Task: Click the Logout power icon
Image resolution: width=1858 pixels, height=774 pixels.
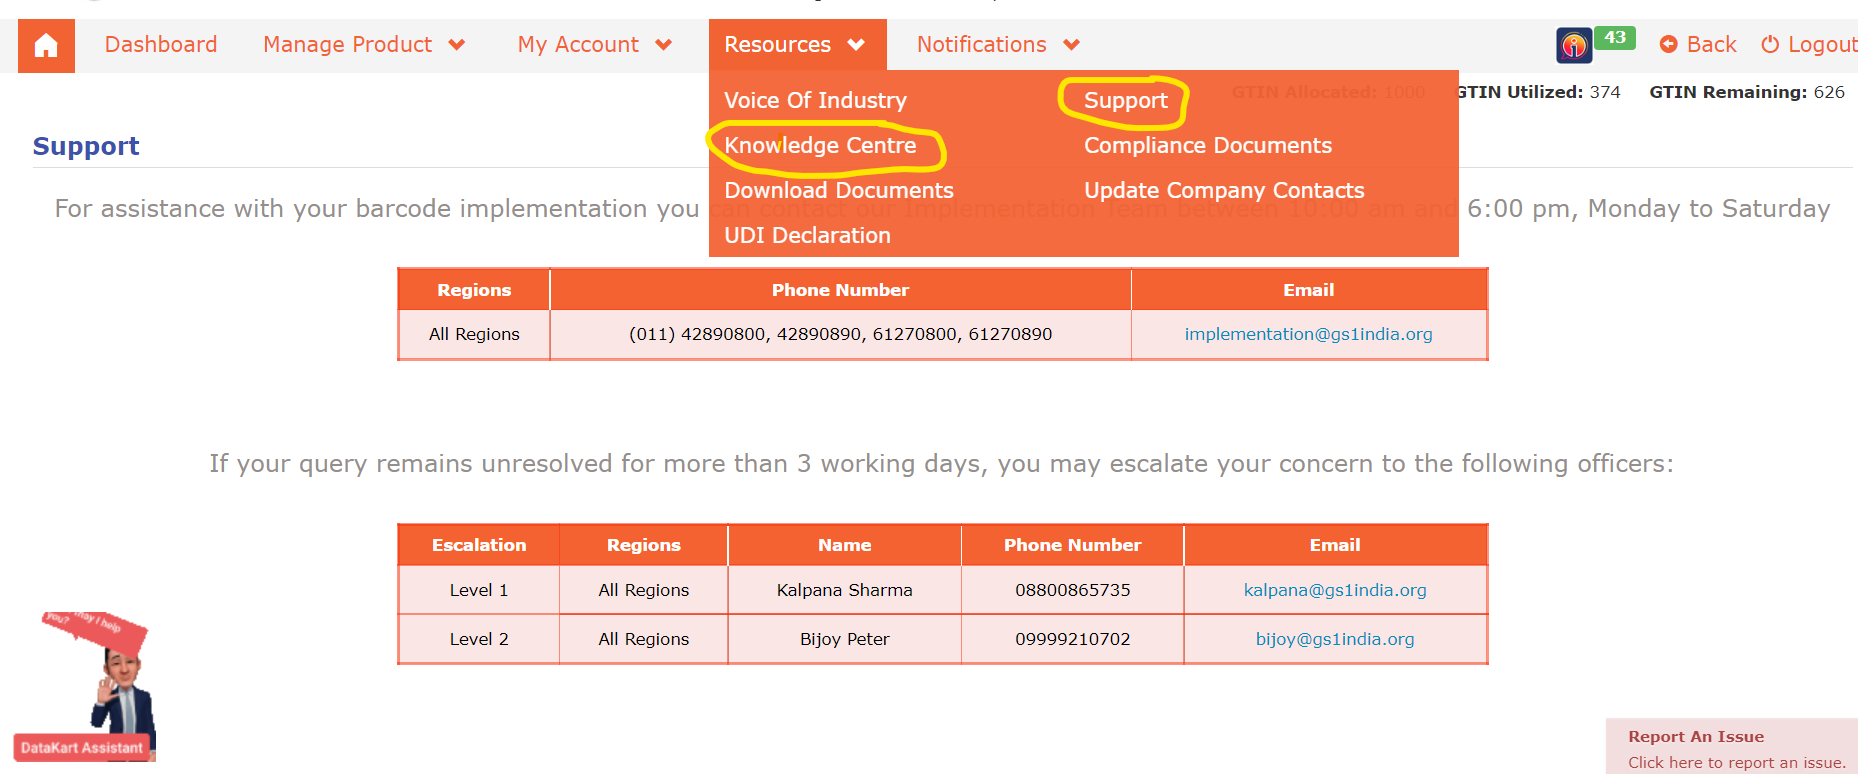Action: pyautogui.click(x=1770, y=44)
